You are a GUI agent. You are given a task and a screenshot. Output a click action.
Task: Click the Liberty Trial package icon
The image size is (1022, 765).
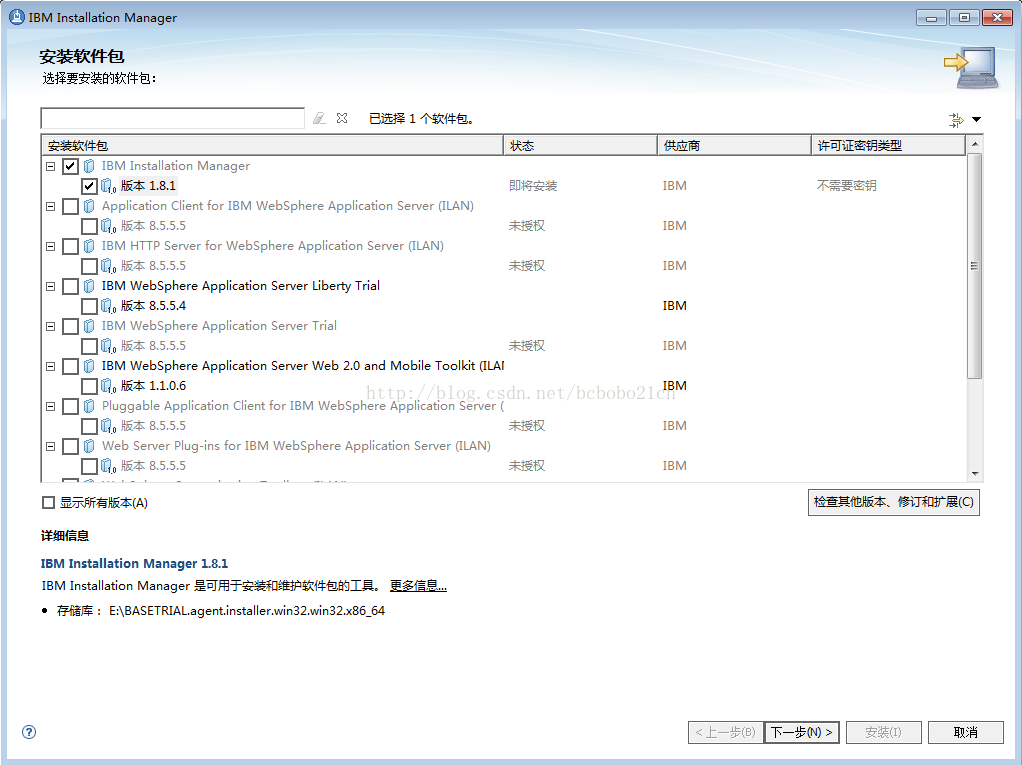click(x=89, y=285)
